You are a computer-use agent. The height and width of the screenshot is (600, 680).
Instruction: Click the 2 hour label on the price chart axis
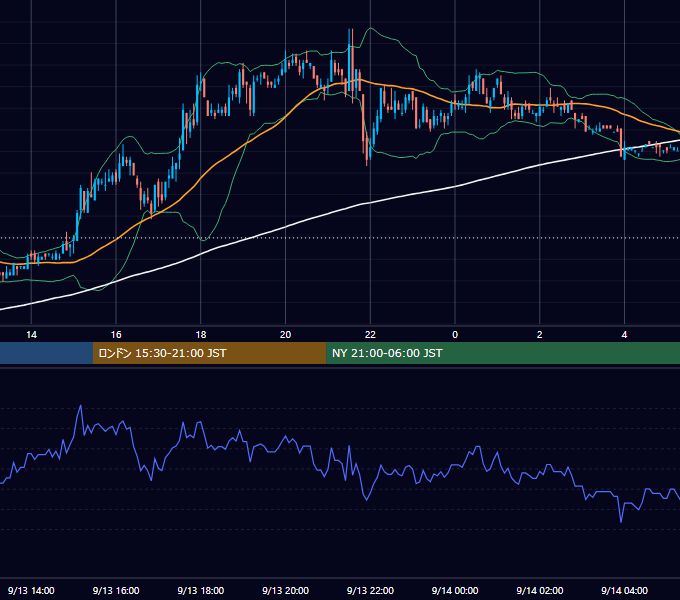[539, 335]
